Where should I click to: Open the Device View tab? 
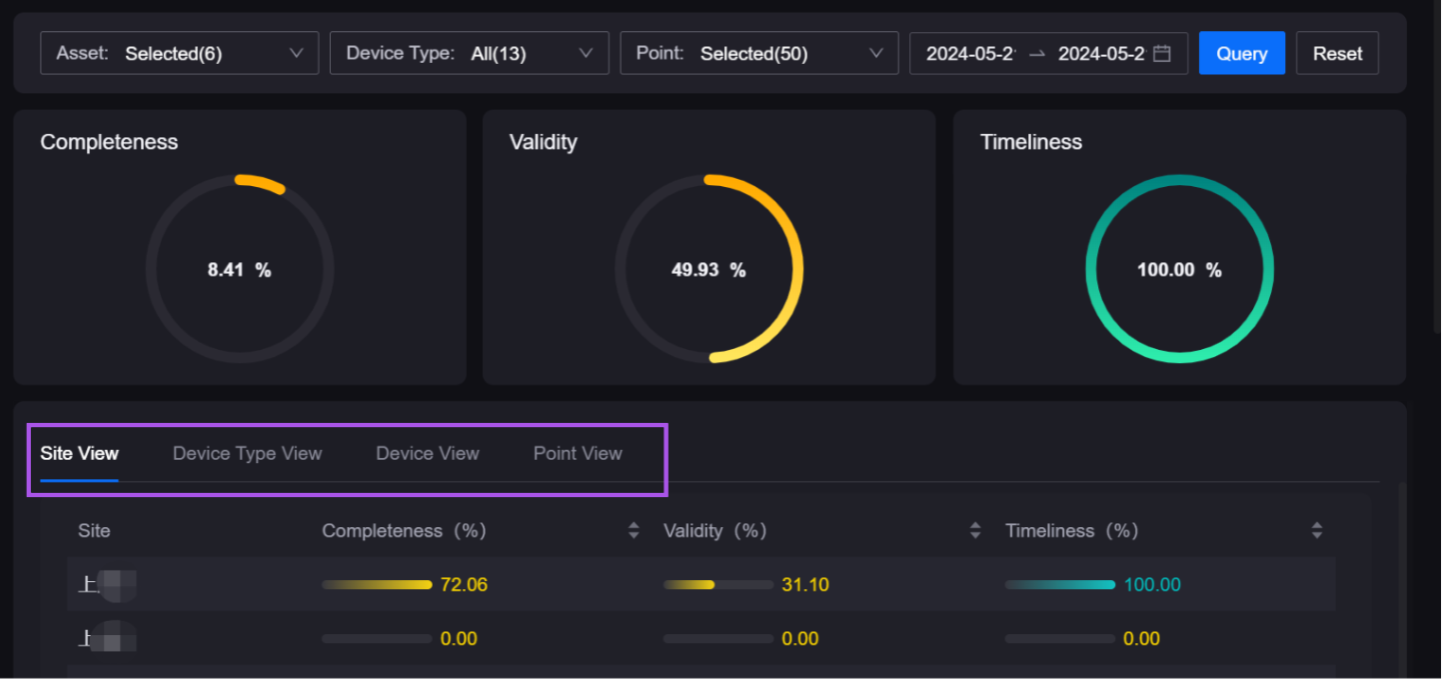click(x=427, y=454)
